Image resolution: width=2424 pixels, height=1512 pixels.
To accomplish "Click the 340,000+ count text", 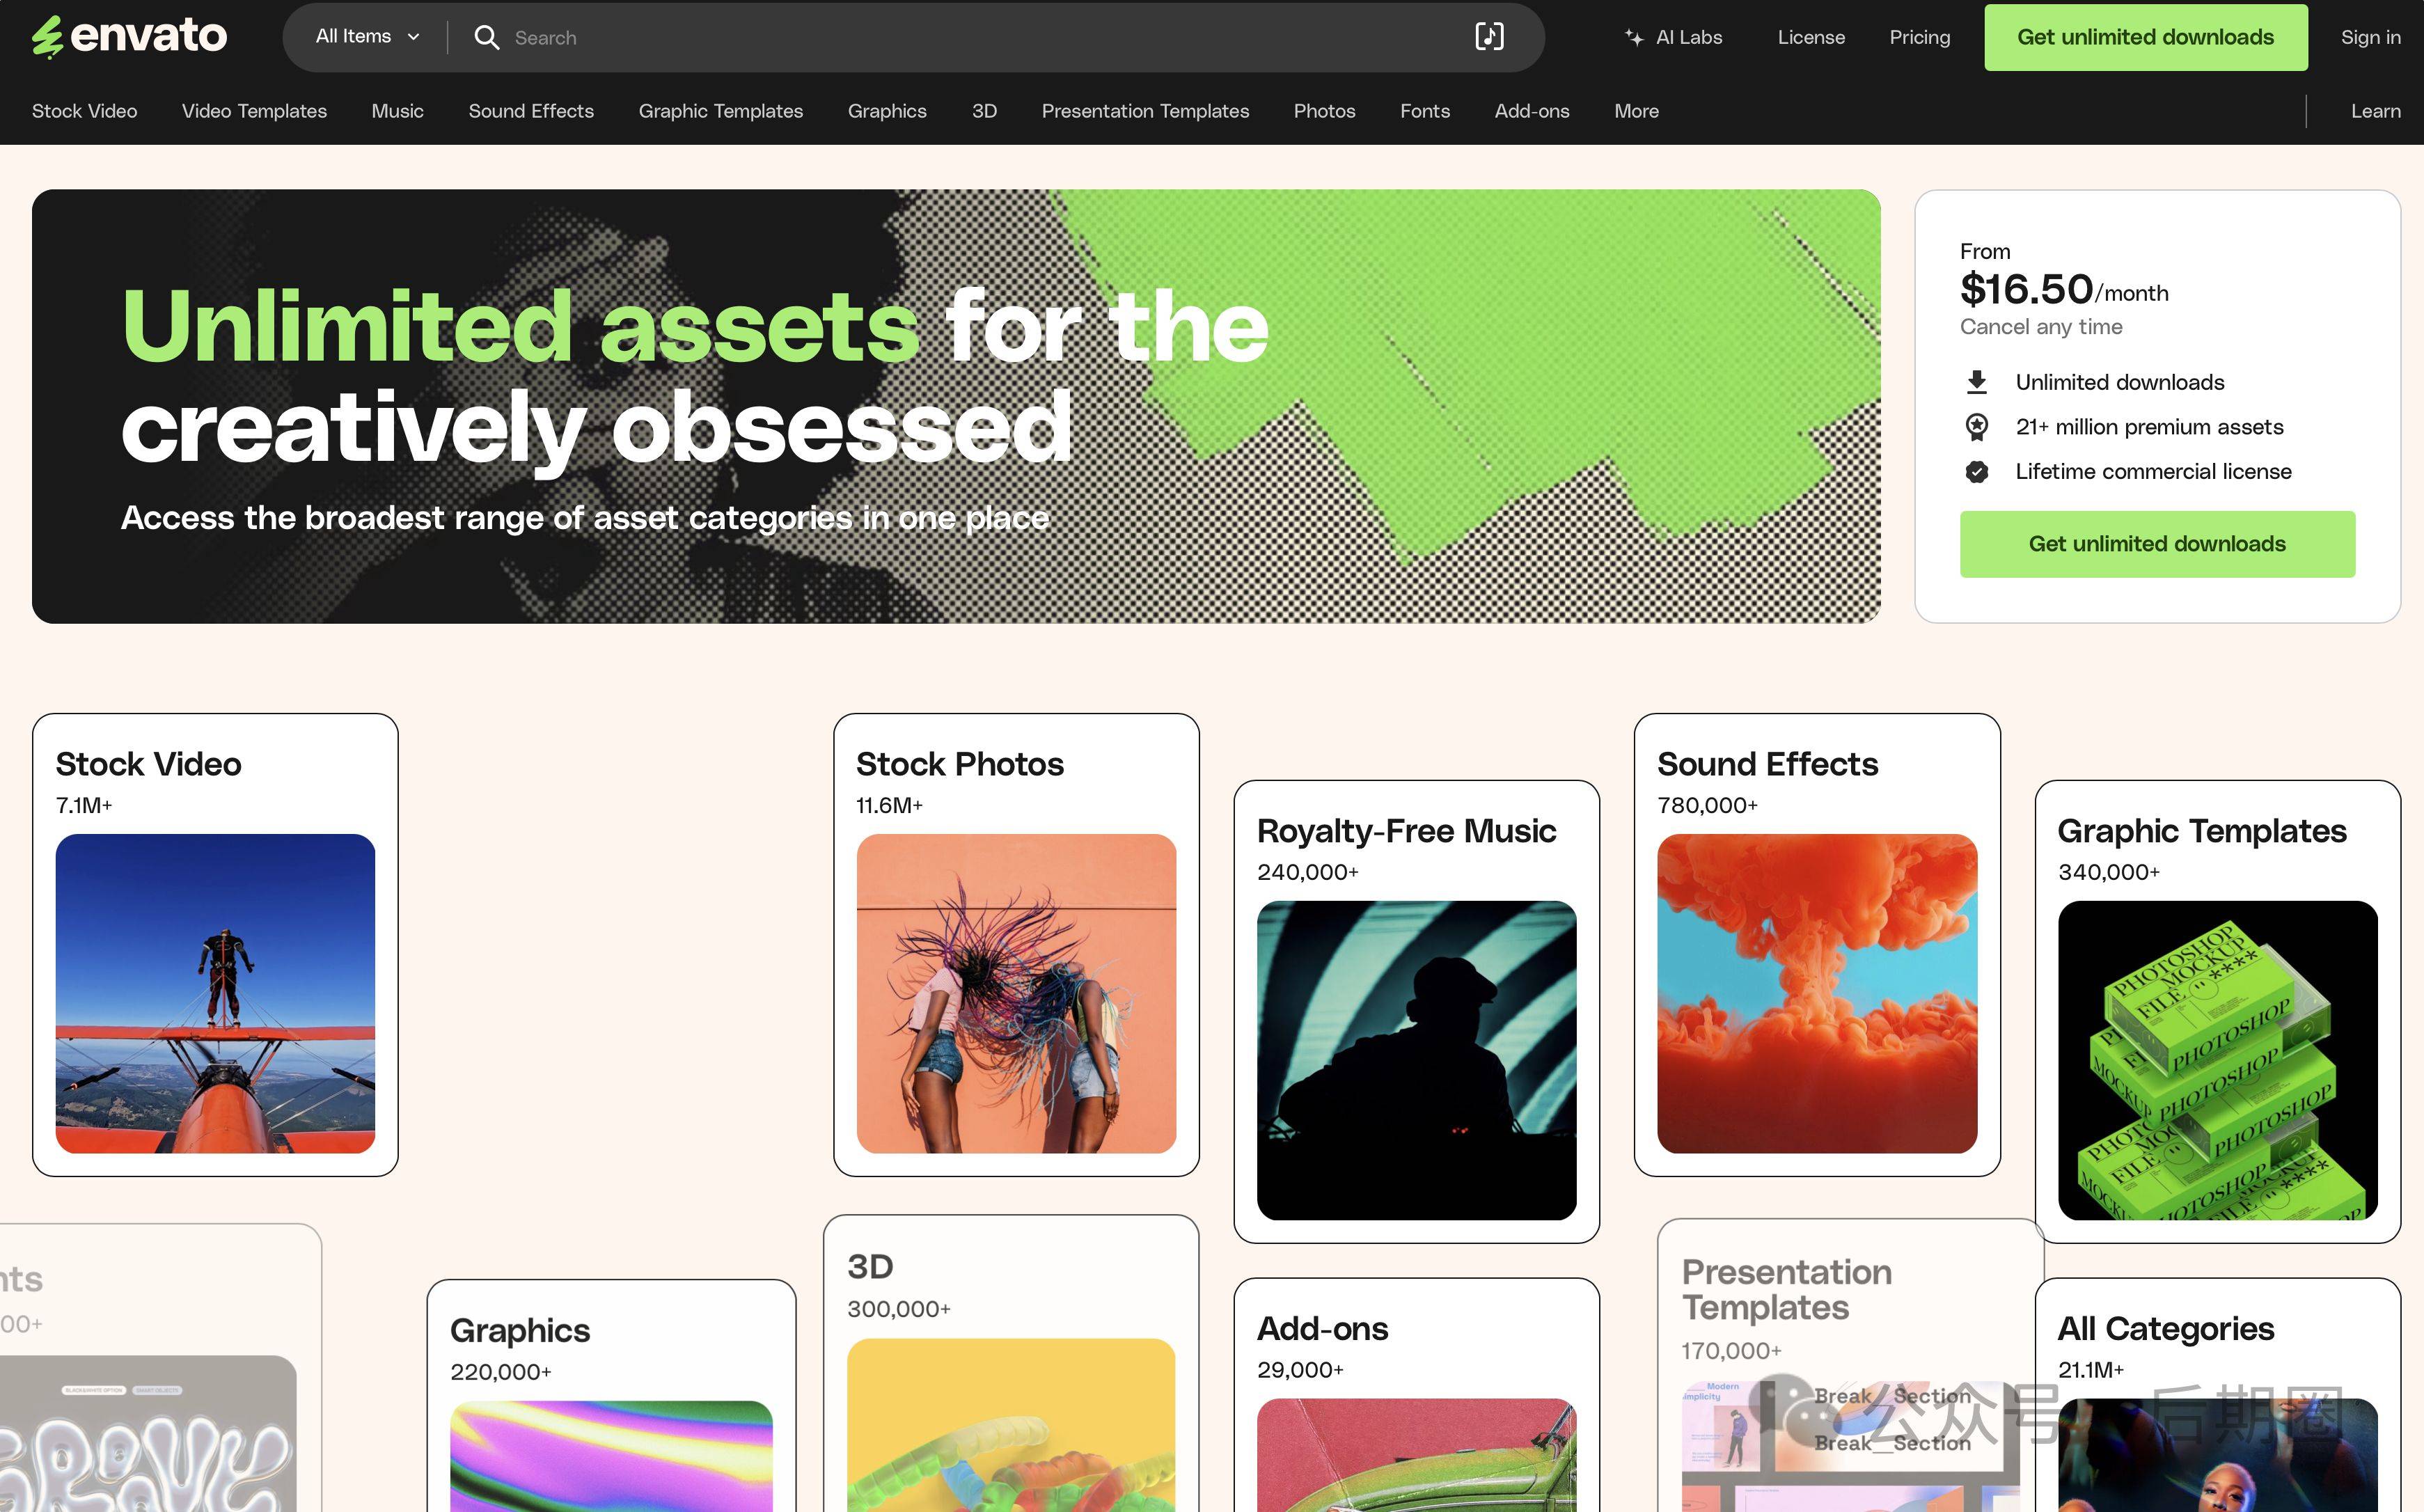I will [x=2108, y=872].
